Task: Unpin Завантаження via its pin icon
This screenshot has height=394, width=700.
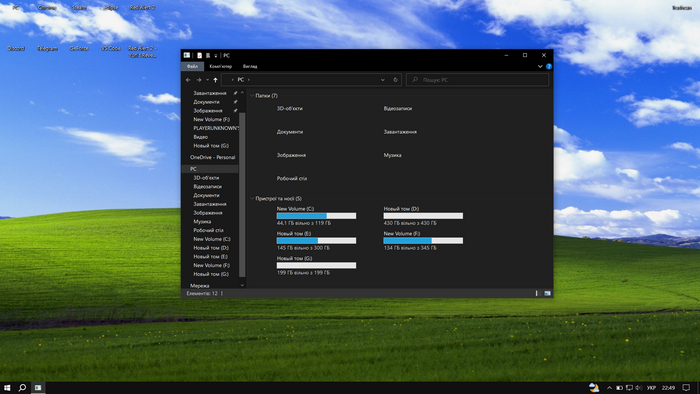Action: pyautogui.click(x=235, y=93)
